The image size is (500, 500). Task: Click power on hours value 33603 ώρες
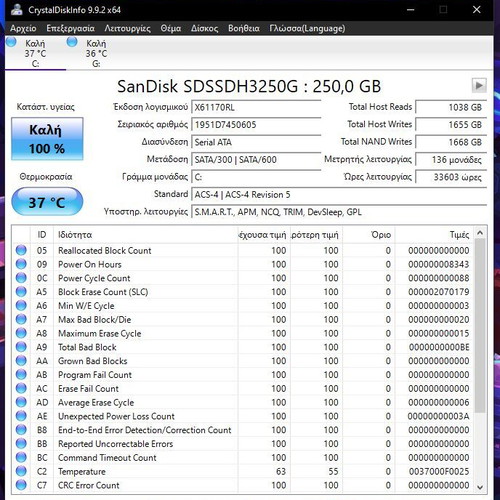point(451,177)
